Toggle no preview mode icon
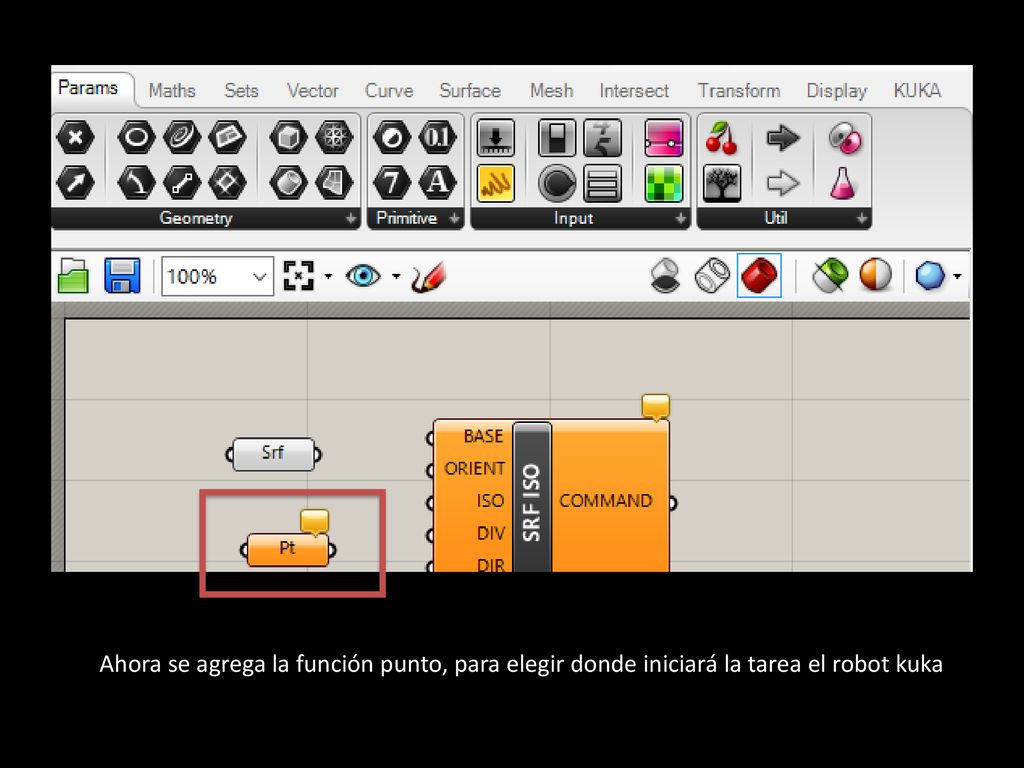 (x=665, y=276)
